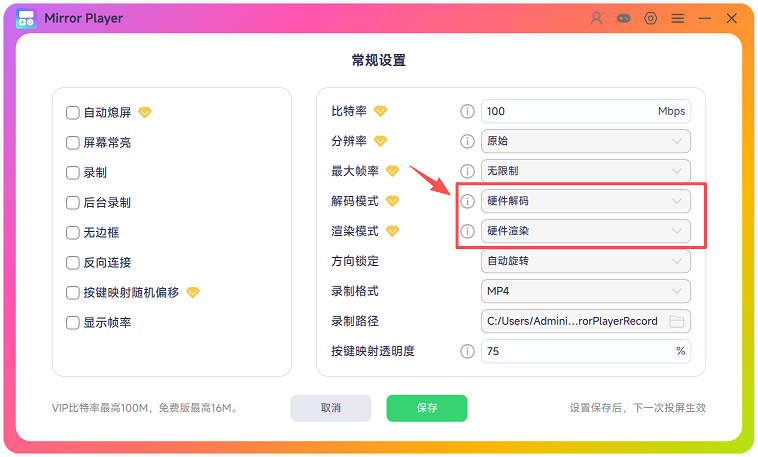This screenshot has width=758, height=457.
Task: Enable the 自动熄屏 checkbox
Action: point(73,113)
